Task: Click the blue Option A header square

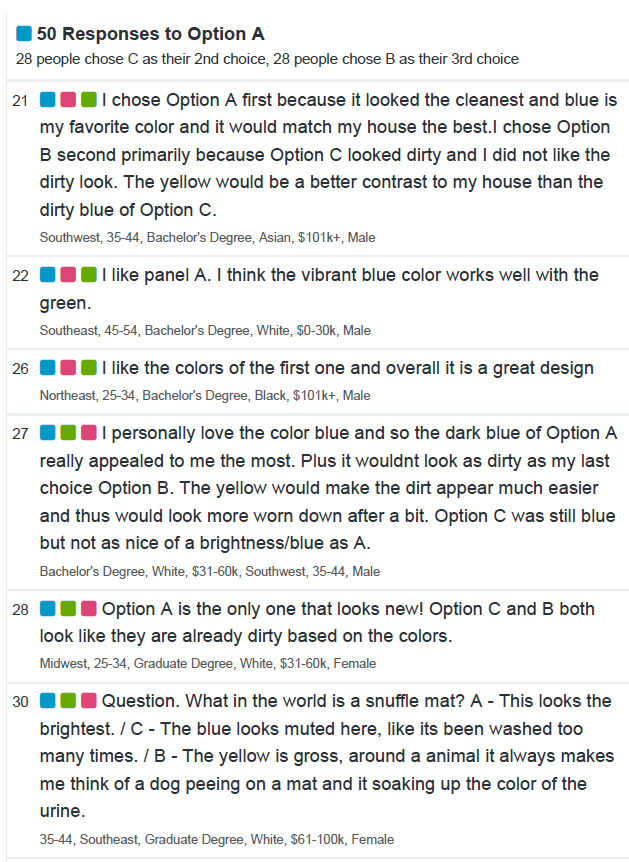Action: click(24, 34)
